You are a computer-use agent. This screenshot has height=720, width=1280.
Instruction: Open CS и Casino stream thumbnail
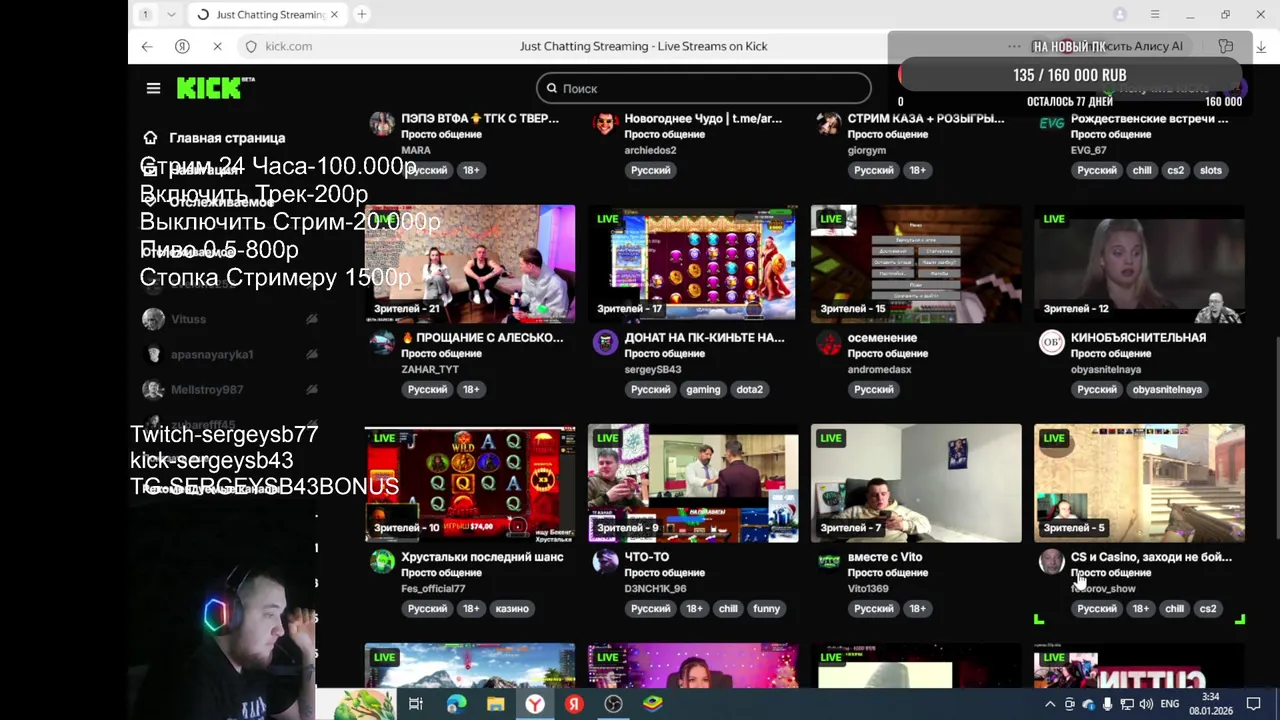tap(1139, 483)
